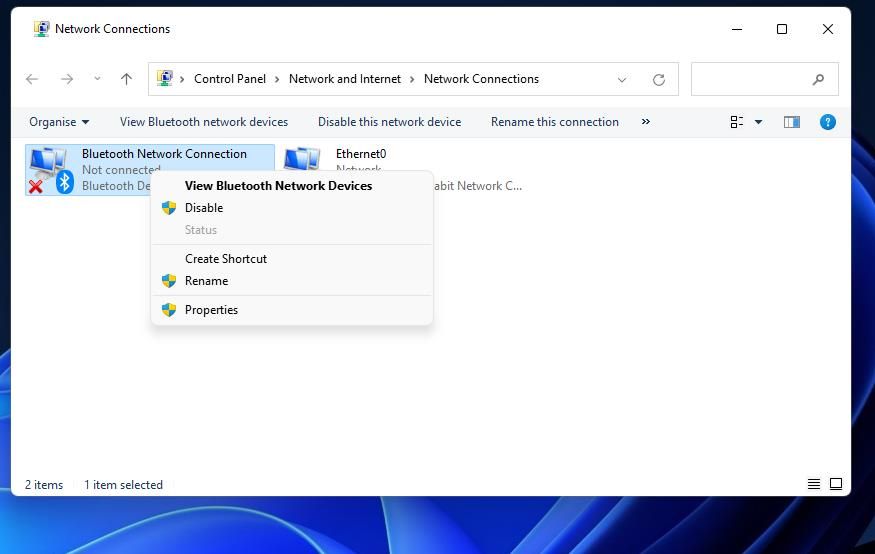Expand chevron after Network and Internet
The width and height of the screenshot is (875, 554).
point(412,79)
